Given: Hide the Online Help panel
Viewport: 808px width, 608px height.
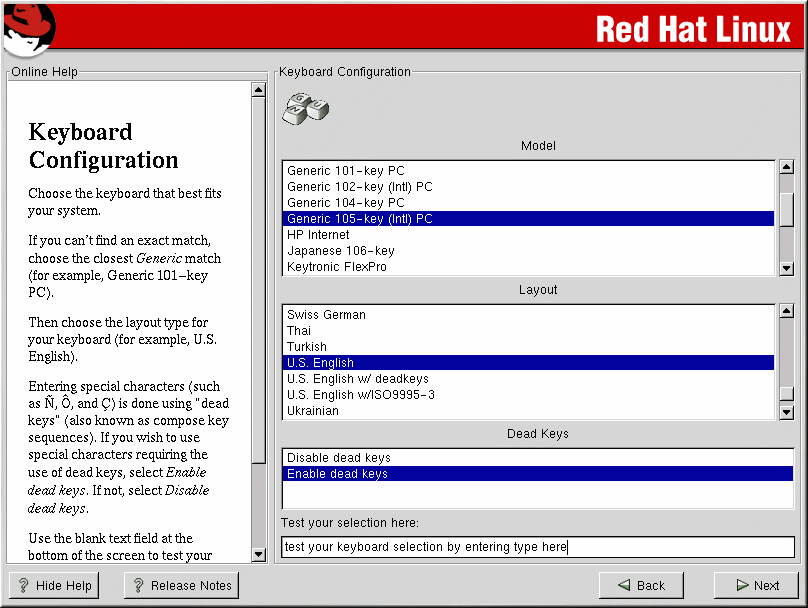Looking at the screenshot, I should (x=55, y=585).
